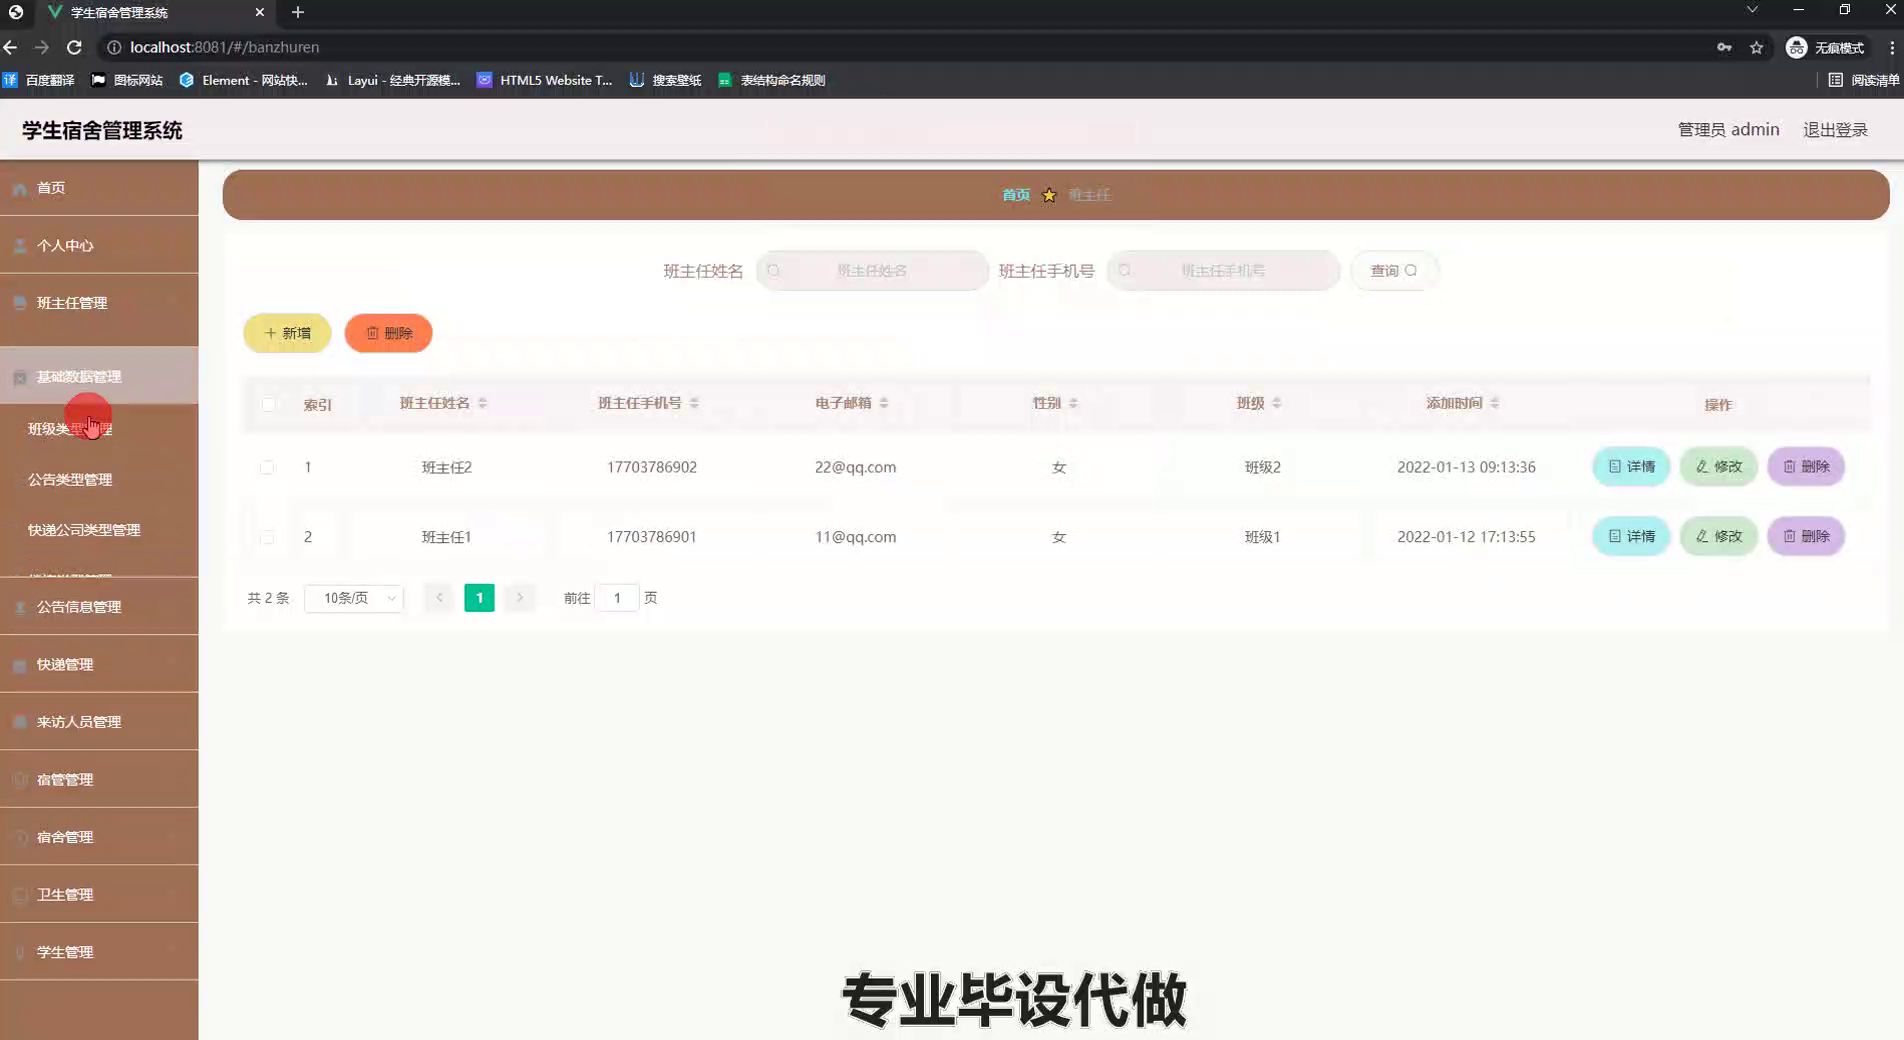Image resolution: width=1904 pixels, height=1040 pixels.
Task: Bookmark this page with star icon
Action: (1756, 47)
